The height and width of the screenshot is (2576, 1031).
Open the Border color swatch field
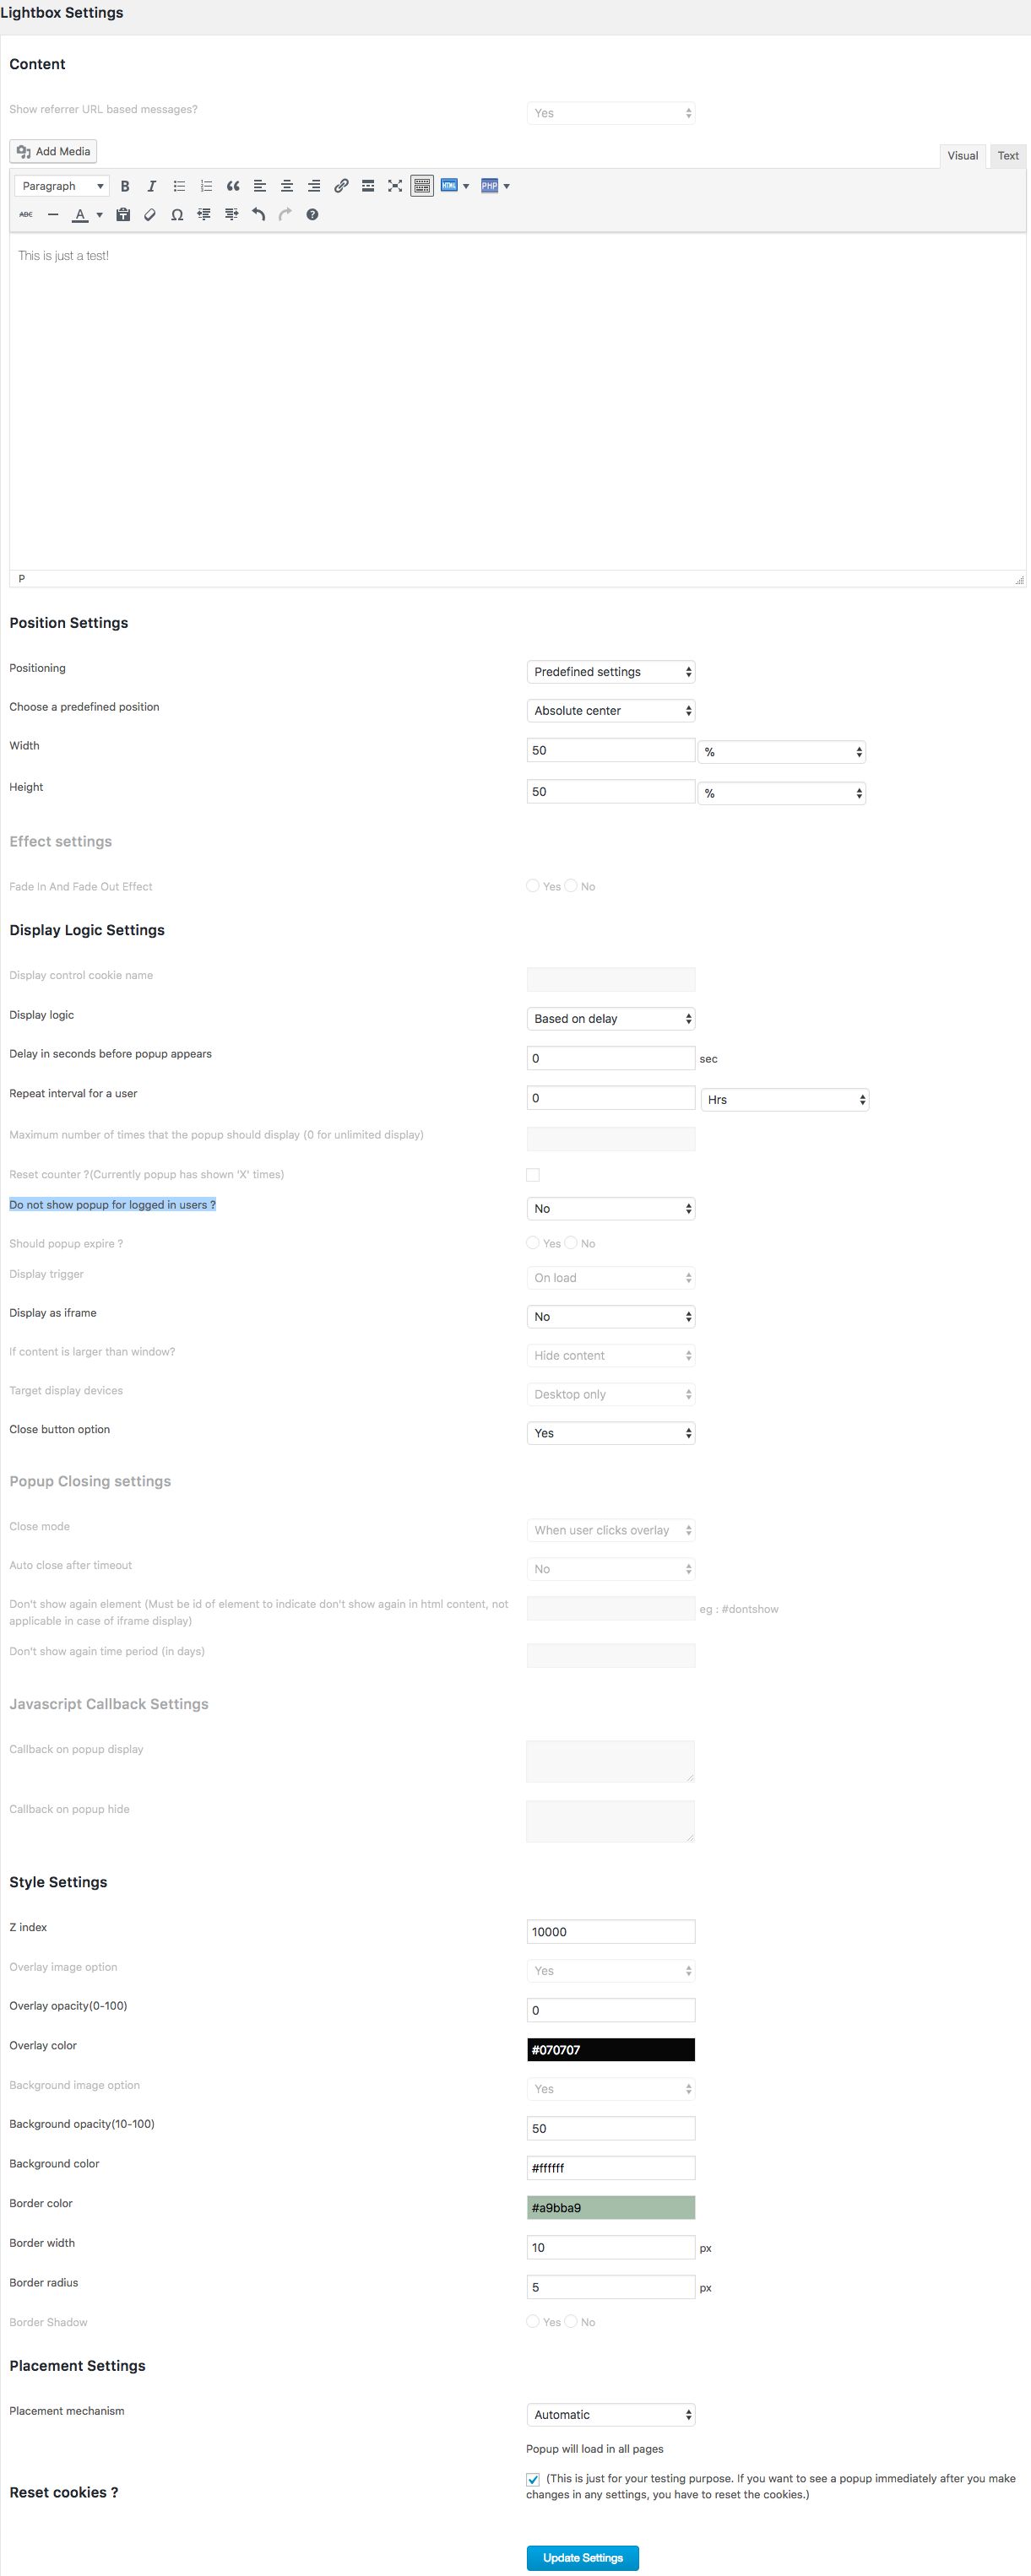point(610,2208)
